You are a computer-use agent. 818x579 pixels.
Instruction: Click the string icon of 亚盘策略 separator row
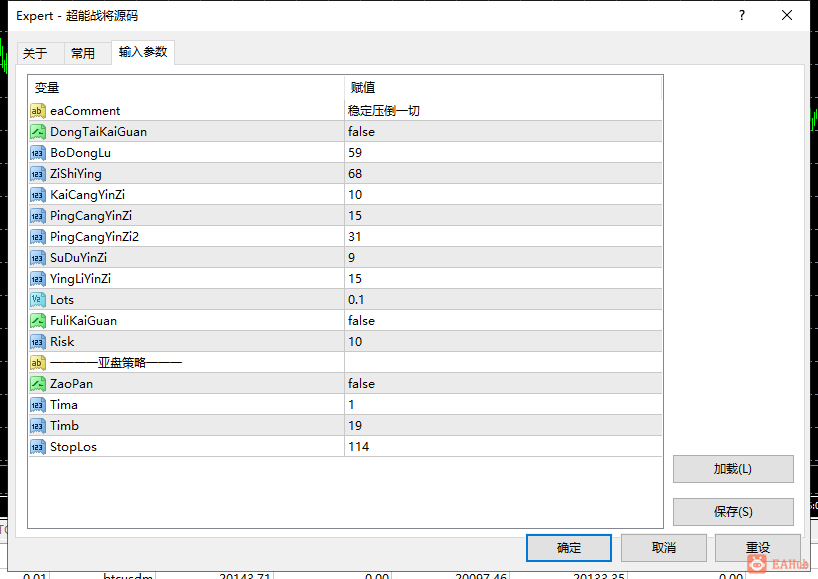[x=38, y=363]
